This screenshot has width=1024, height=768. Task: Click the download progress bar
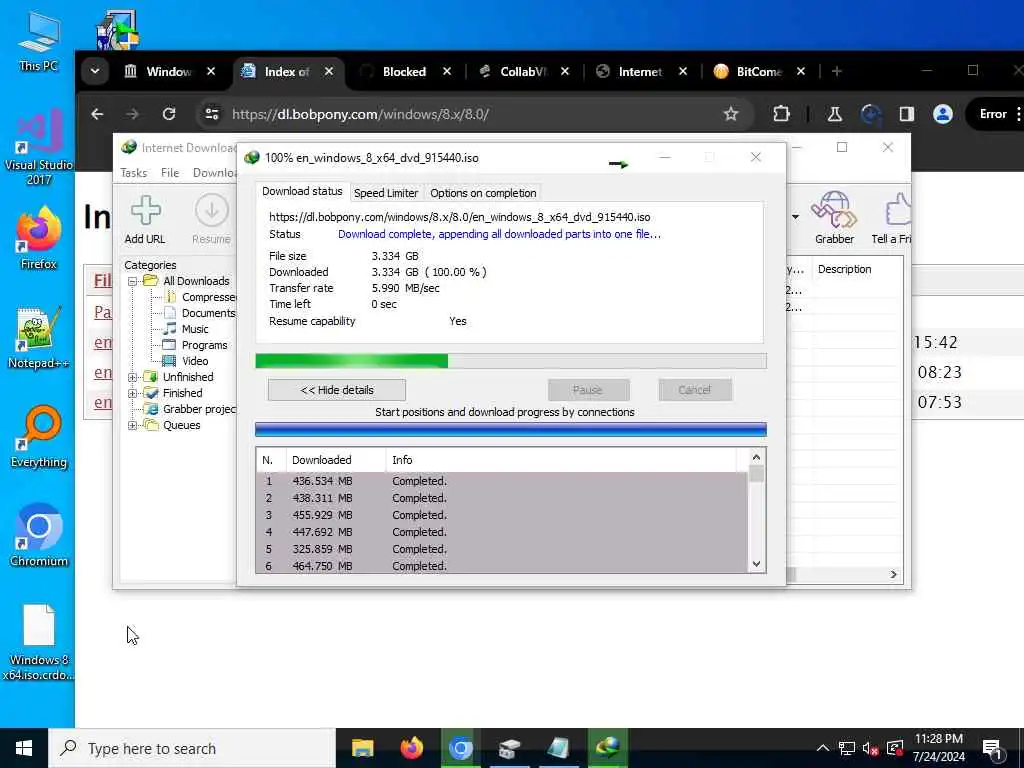click(x=511, y=360)
